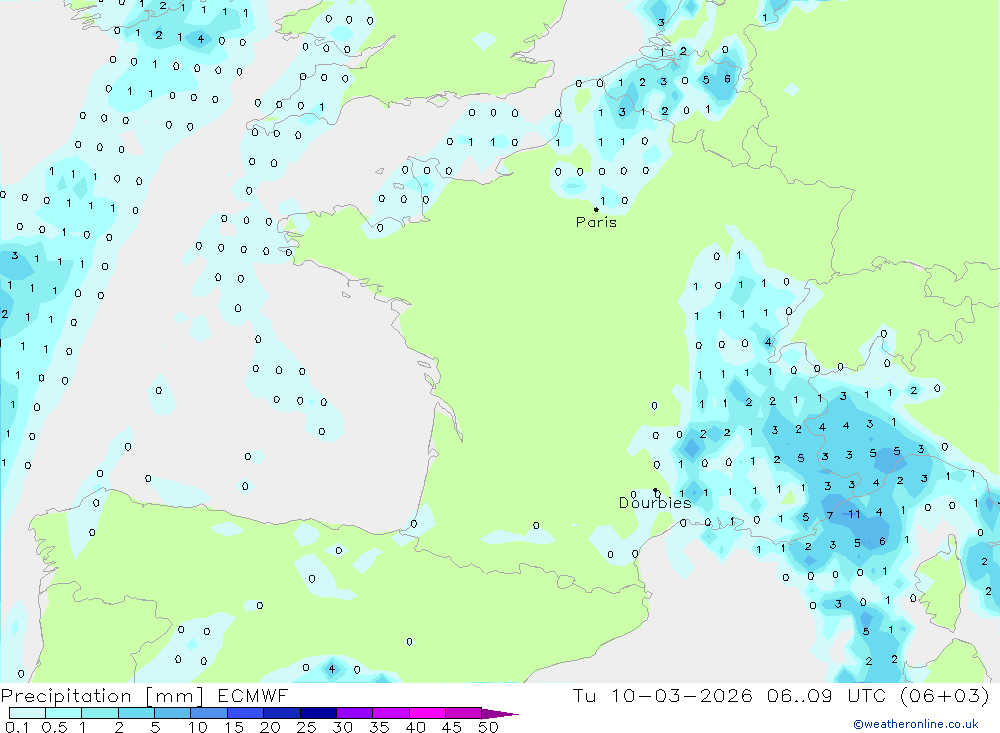
Task: Click the legend label '50'
Action: coord(489,727)
